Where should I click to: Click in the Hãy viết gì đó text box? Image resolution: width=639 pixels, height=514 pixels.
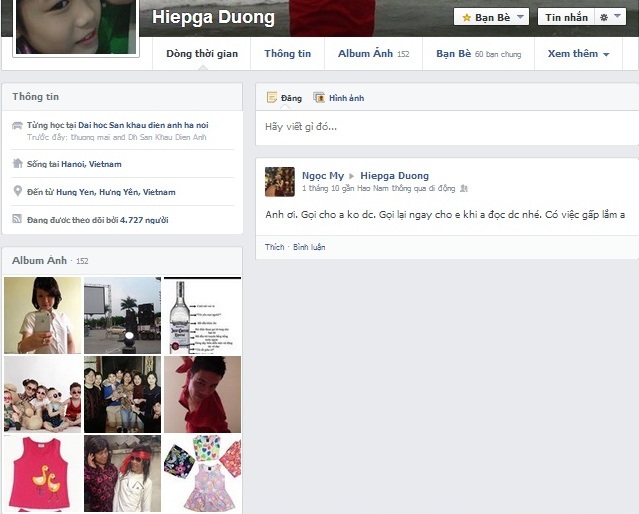(445, 127)
